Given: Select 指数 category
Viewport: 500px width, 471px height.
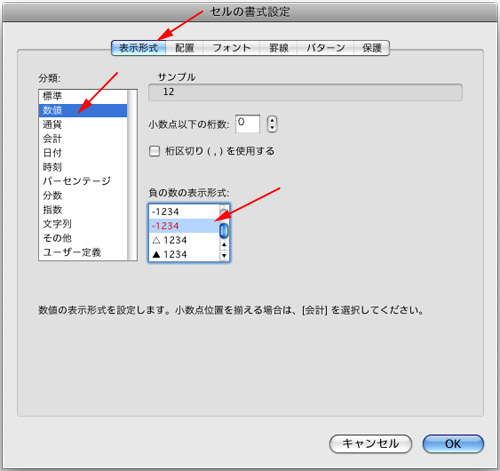Looking at the screenshot, I should [83, 210].
